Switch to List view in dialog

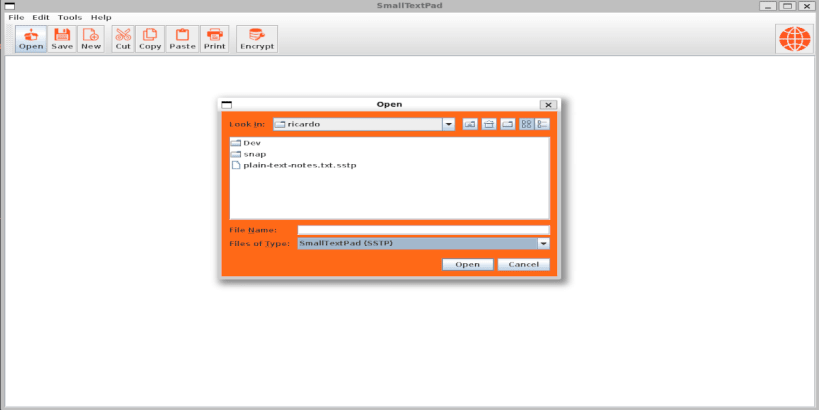[x=526, y=124]
